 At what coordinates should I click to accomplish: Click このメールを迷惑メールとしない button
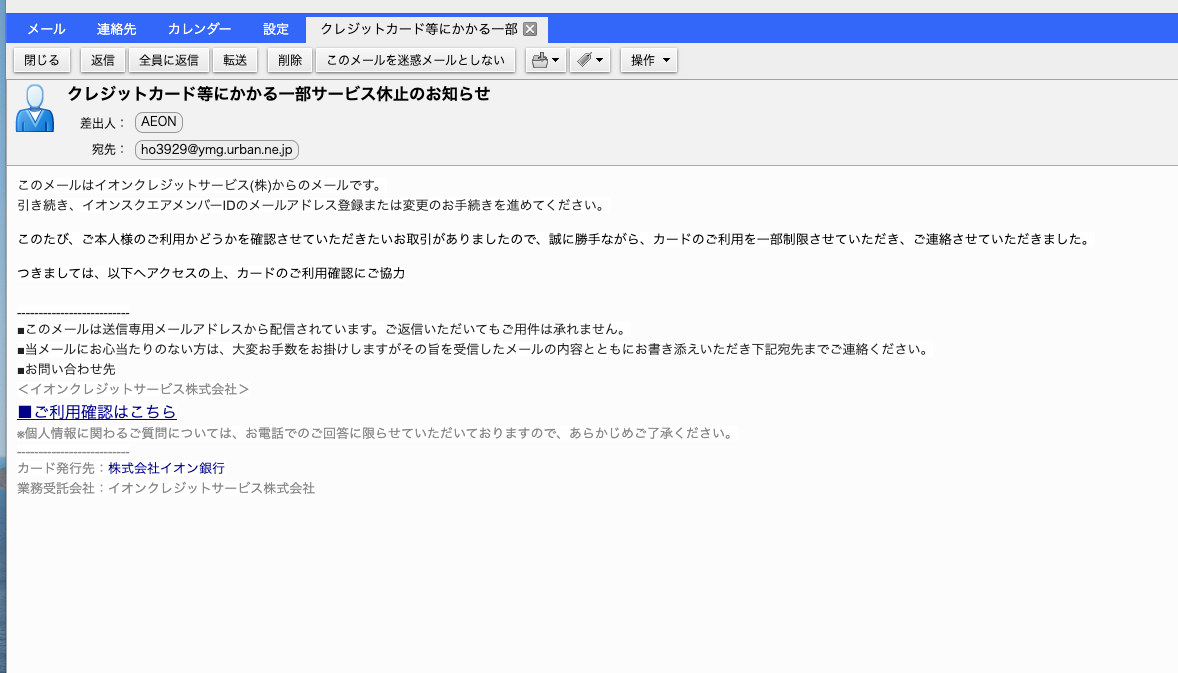pyautogui.click(x=415, y=60)
